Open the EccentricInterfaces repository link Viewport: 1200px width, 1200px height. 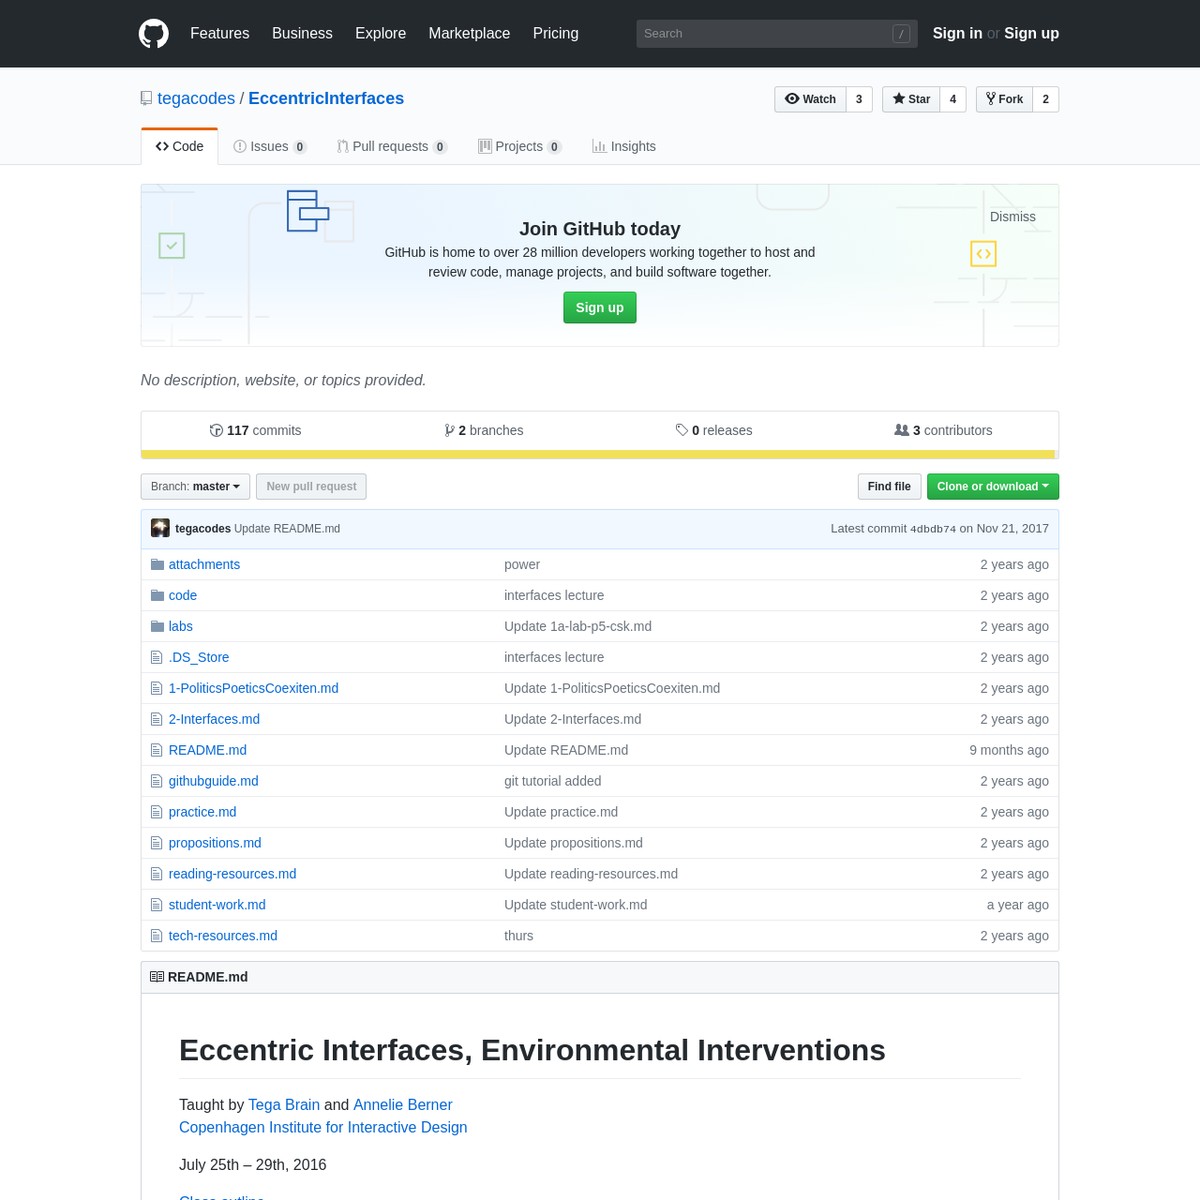pos(326,98)
